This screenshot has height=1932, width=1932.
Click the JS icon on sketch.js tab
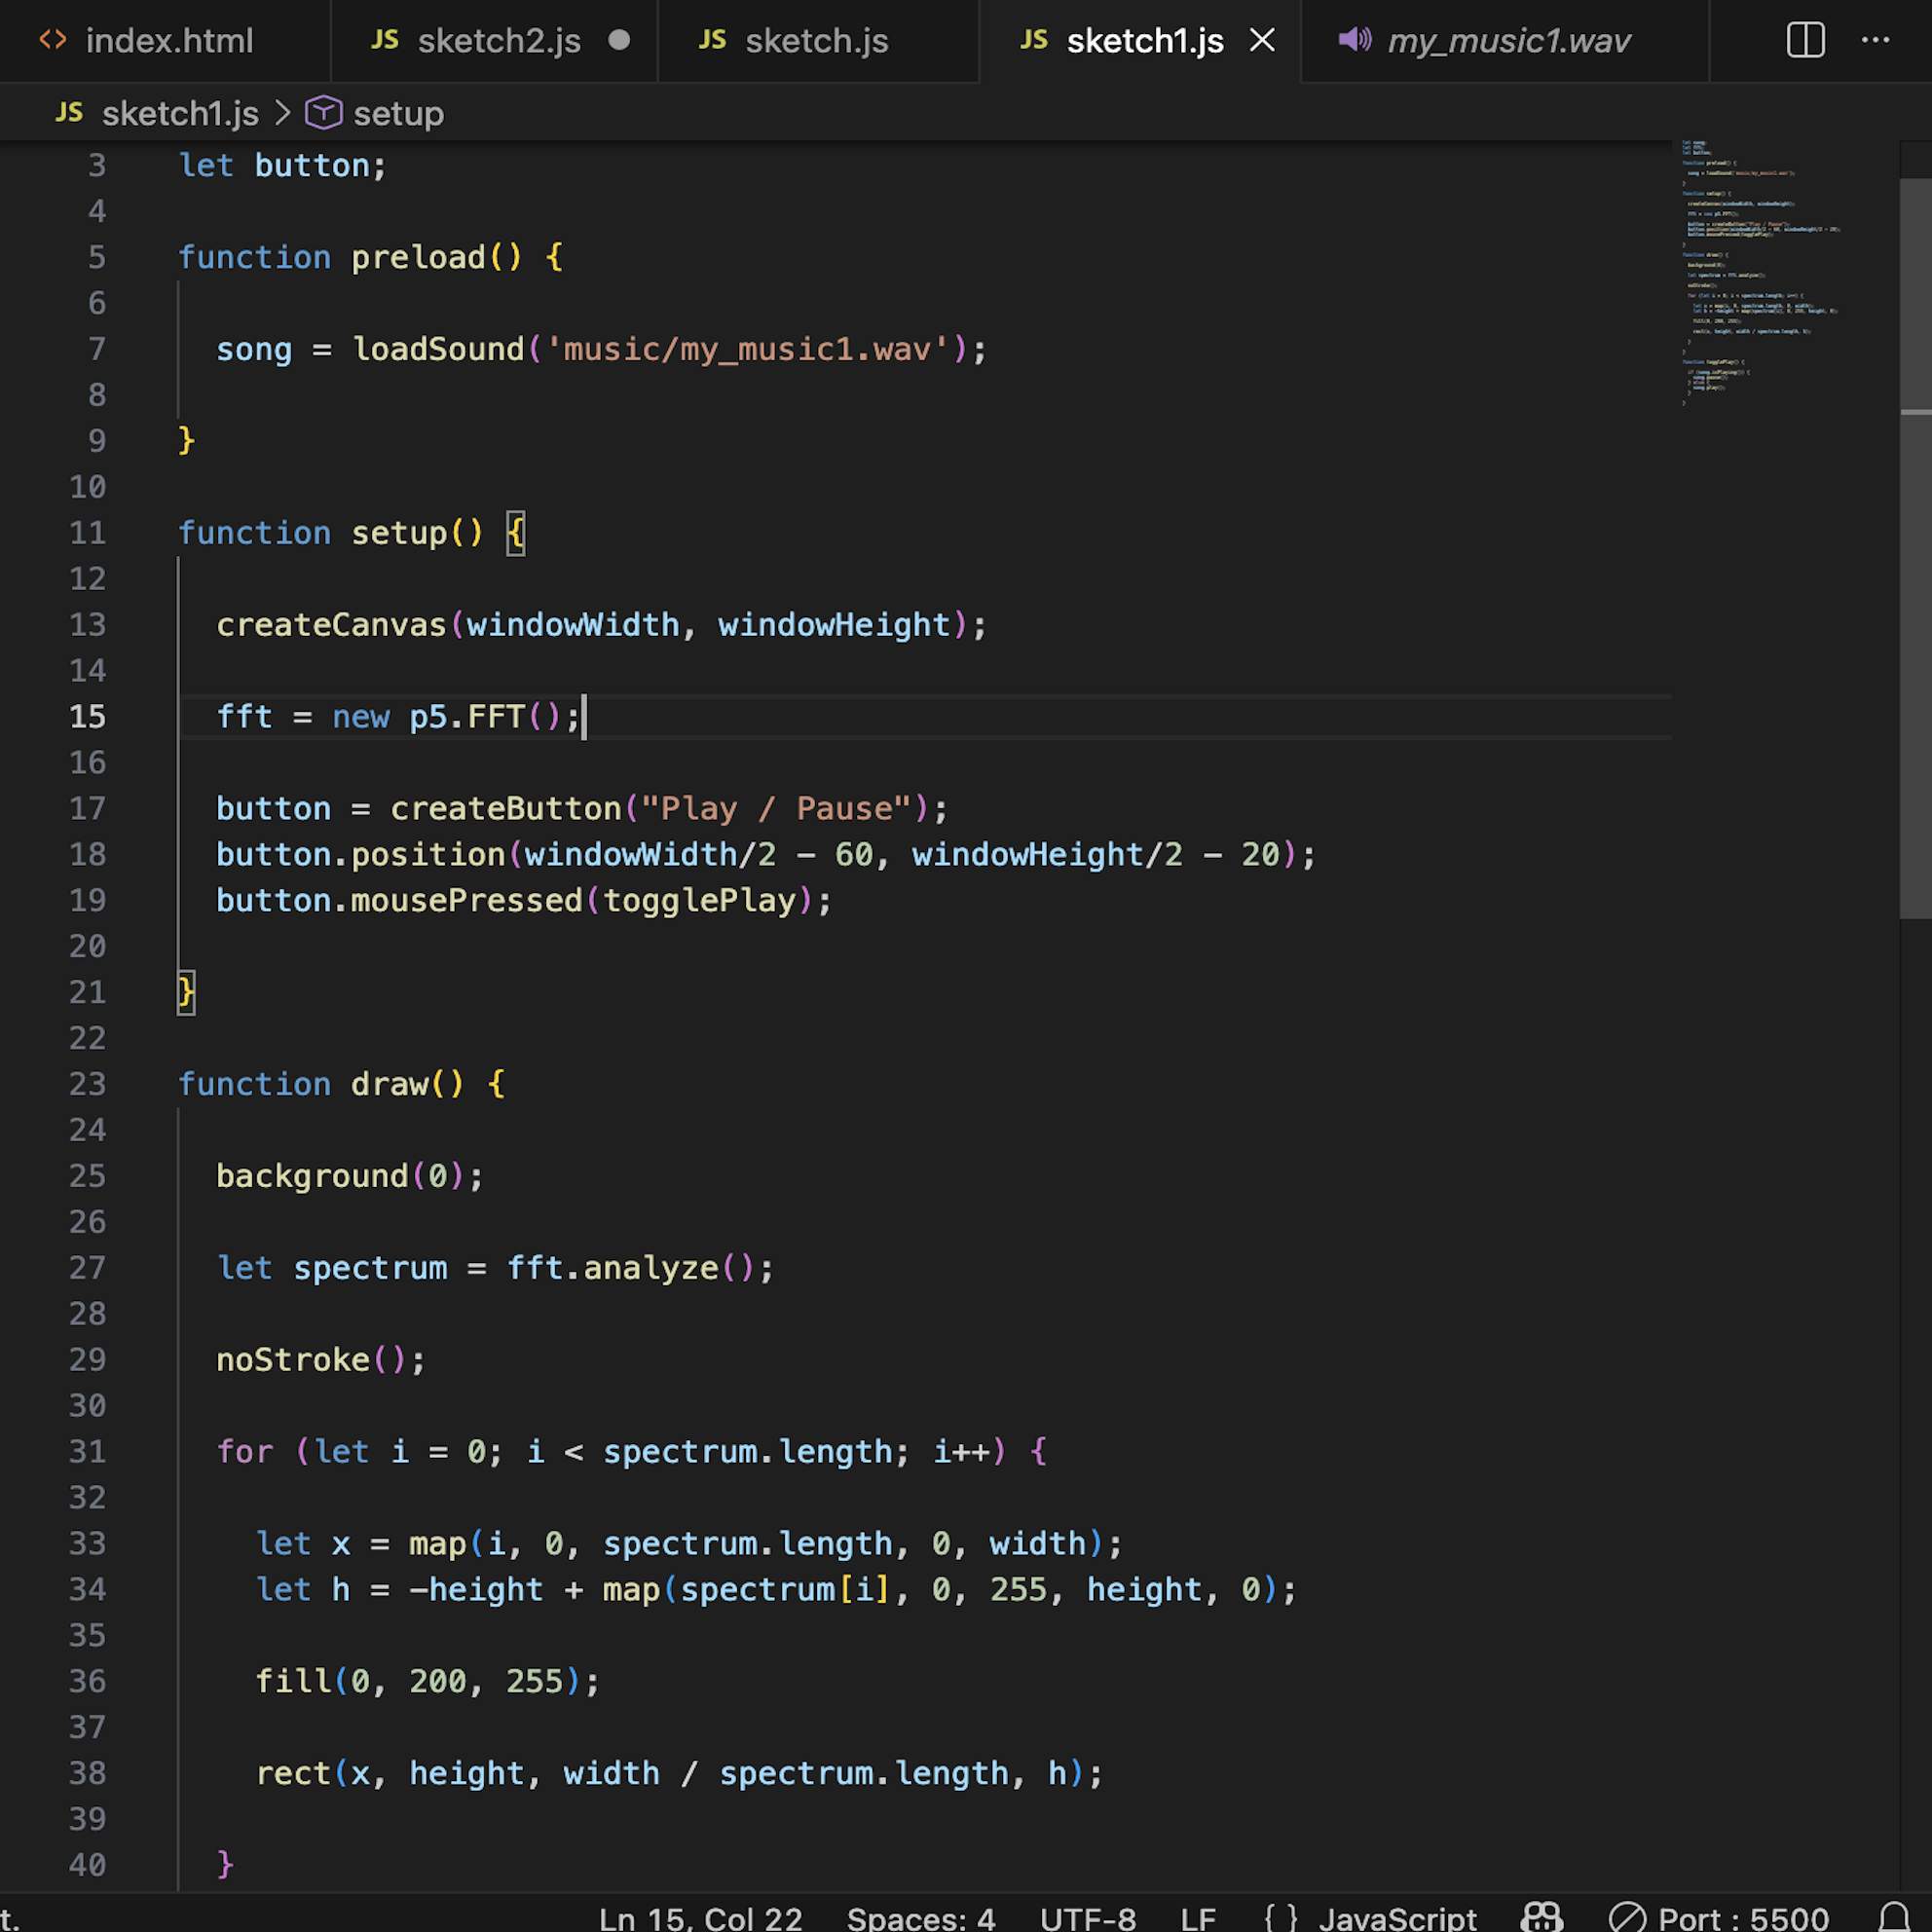712,40
